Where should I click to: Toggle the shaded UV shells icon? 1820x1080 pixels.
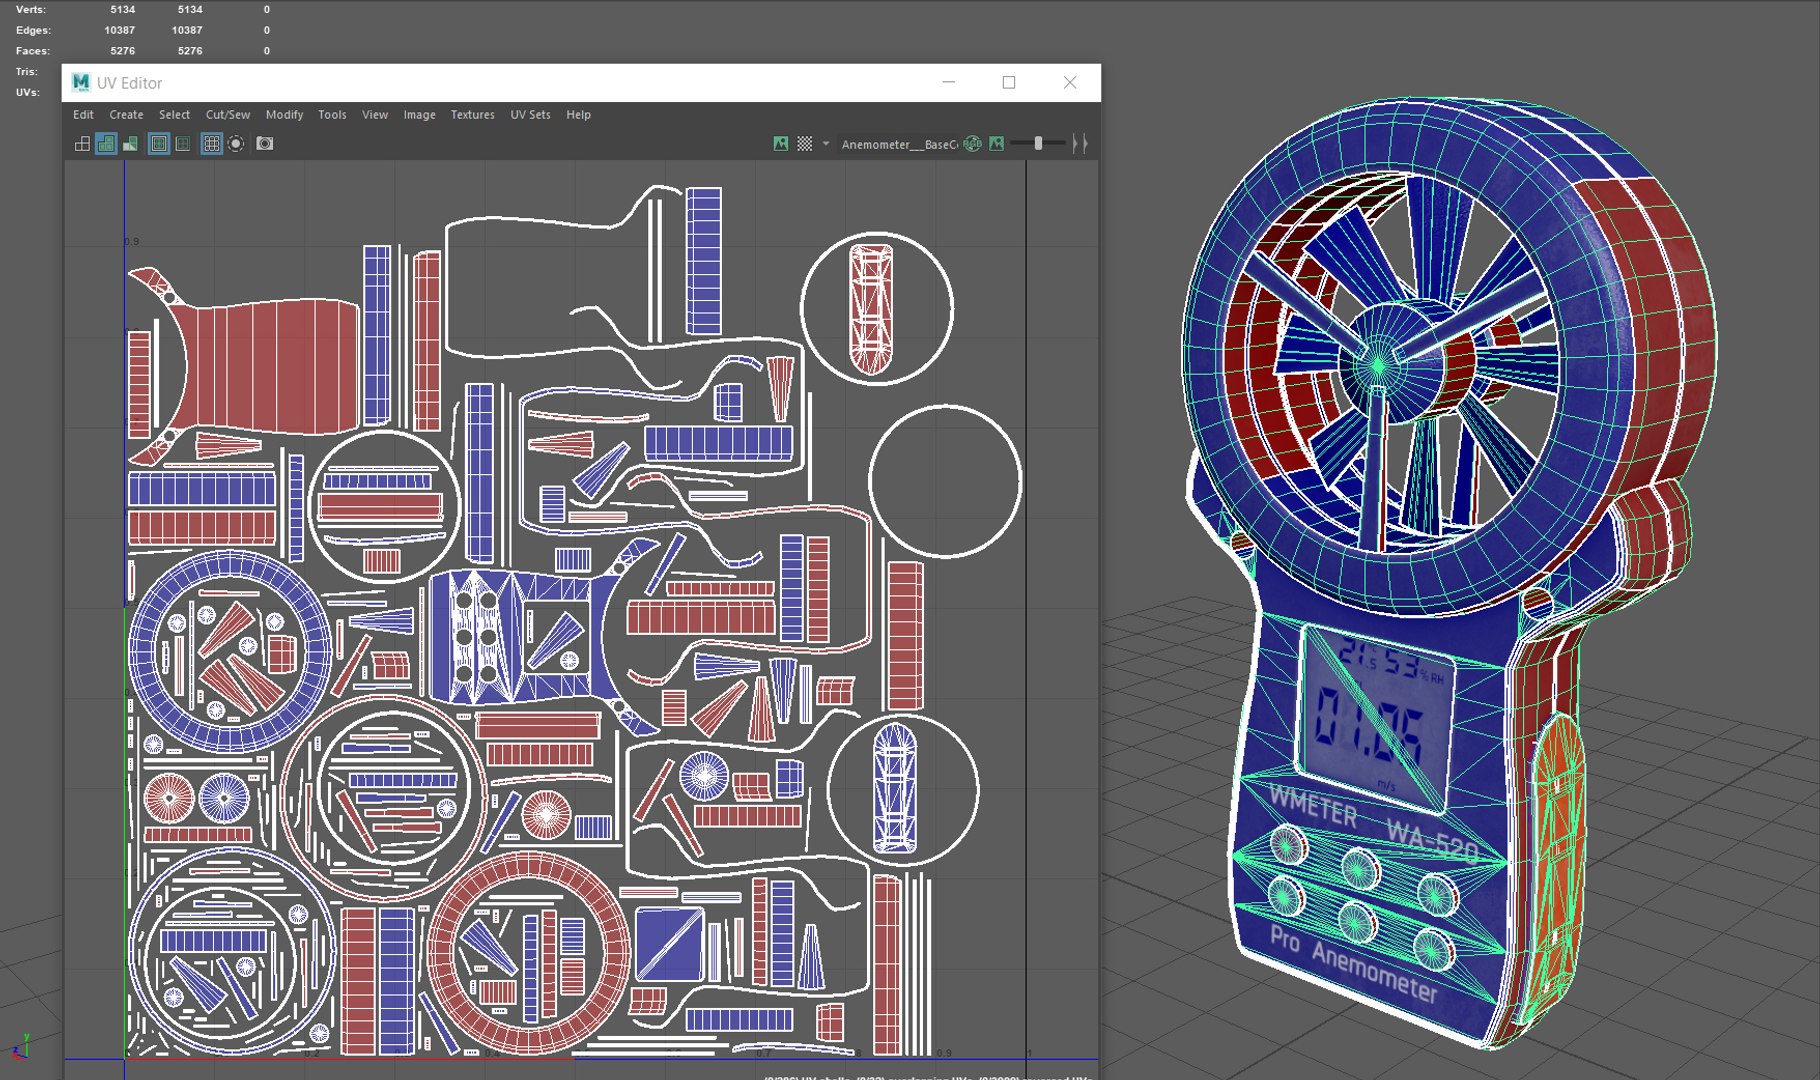coord(106,144)
